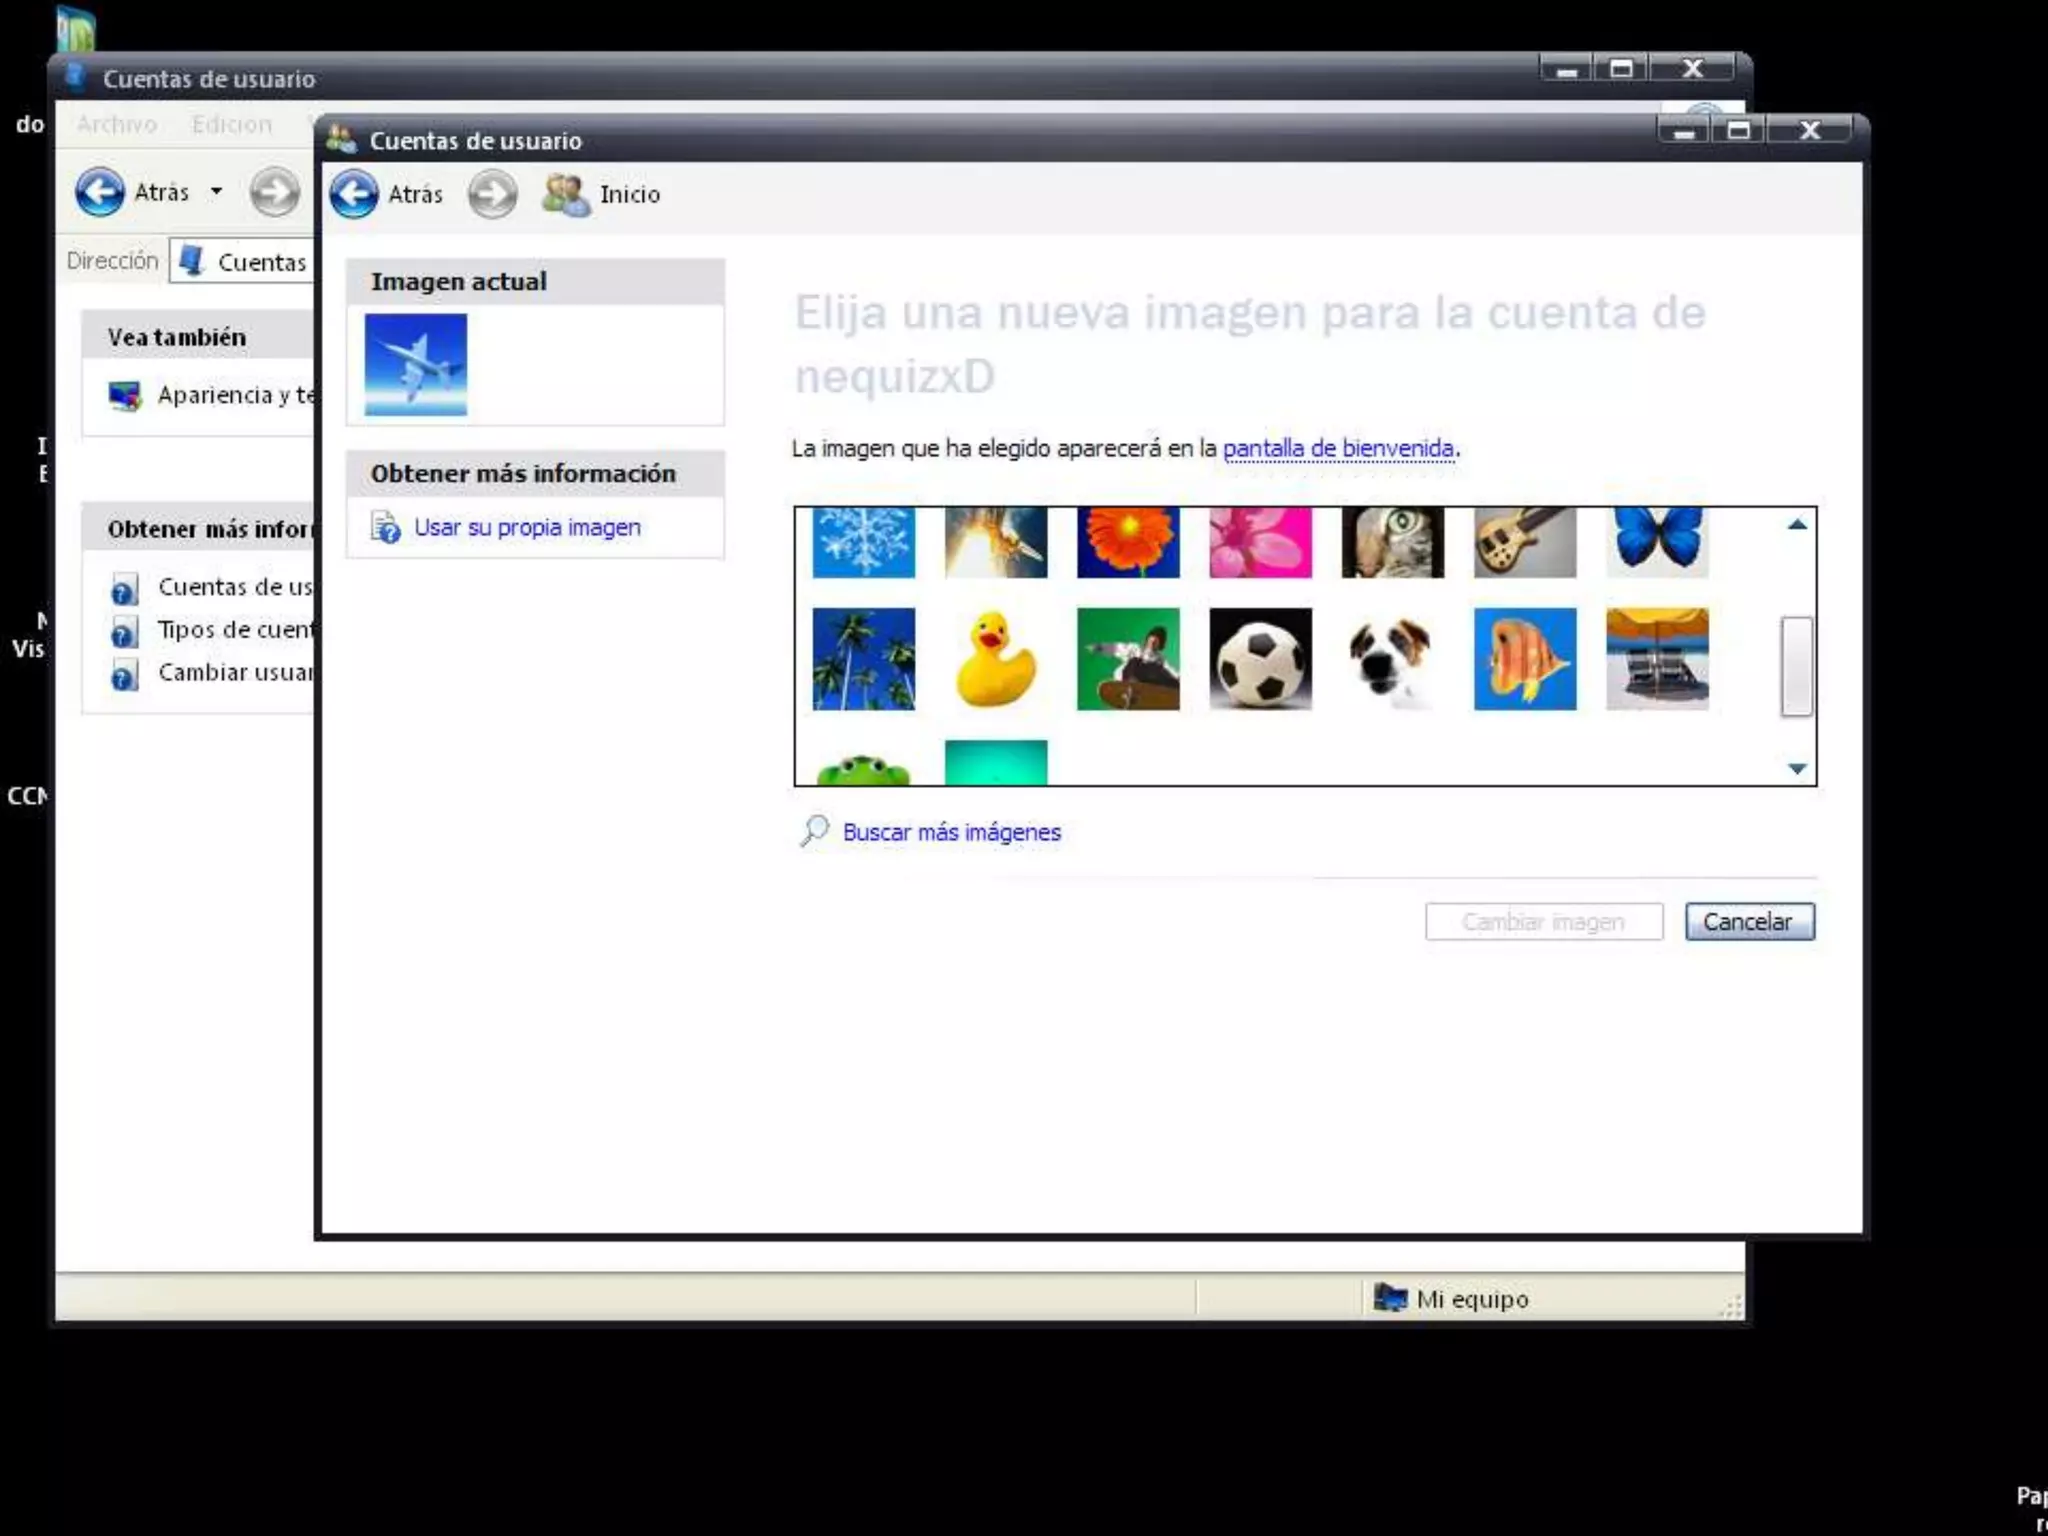Image resolution: width=2048 pixels, height=1536 pixels.
Task: Select the soccer ball picture
Action: 1260,659
